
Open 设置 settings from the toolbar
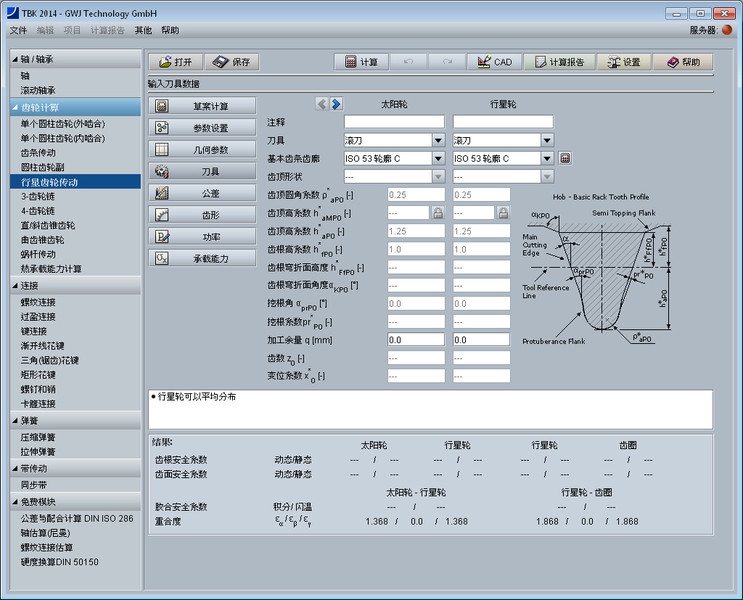624,62
